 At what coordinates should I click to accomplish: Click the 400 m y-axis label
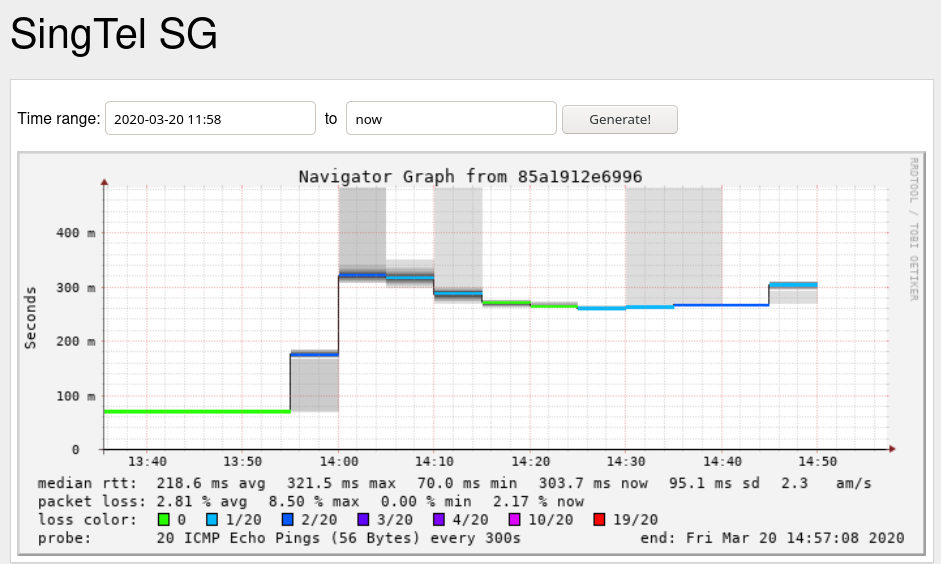(76, 233)
